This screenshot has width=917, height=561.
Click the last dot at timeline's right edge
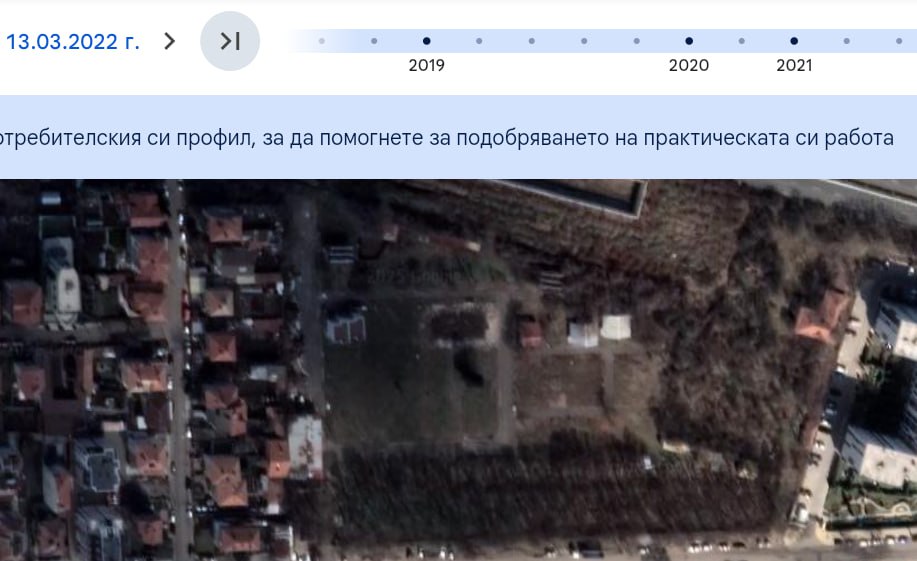point(899,41)
